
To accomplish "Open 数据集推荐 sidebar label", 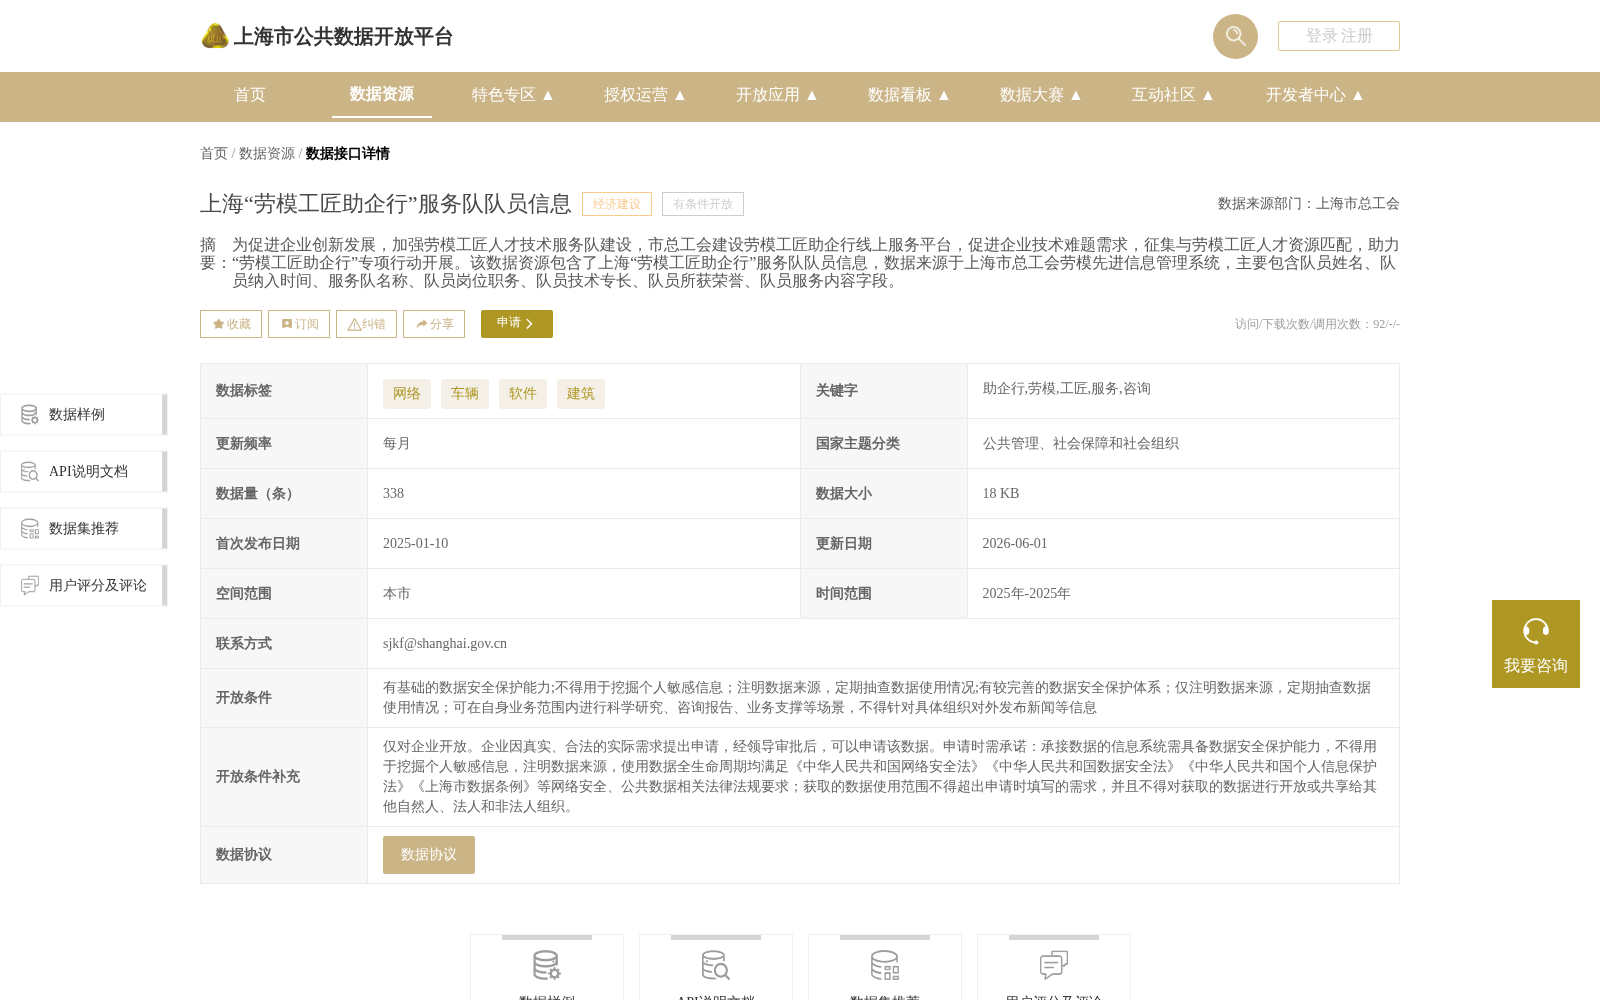I will click(84, 529).
